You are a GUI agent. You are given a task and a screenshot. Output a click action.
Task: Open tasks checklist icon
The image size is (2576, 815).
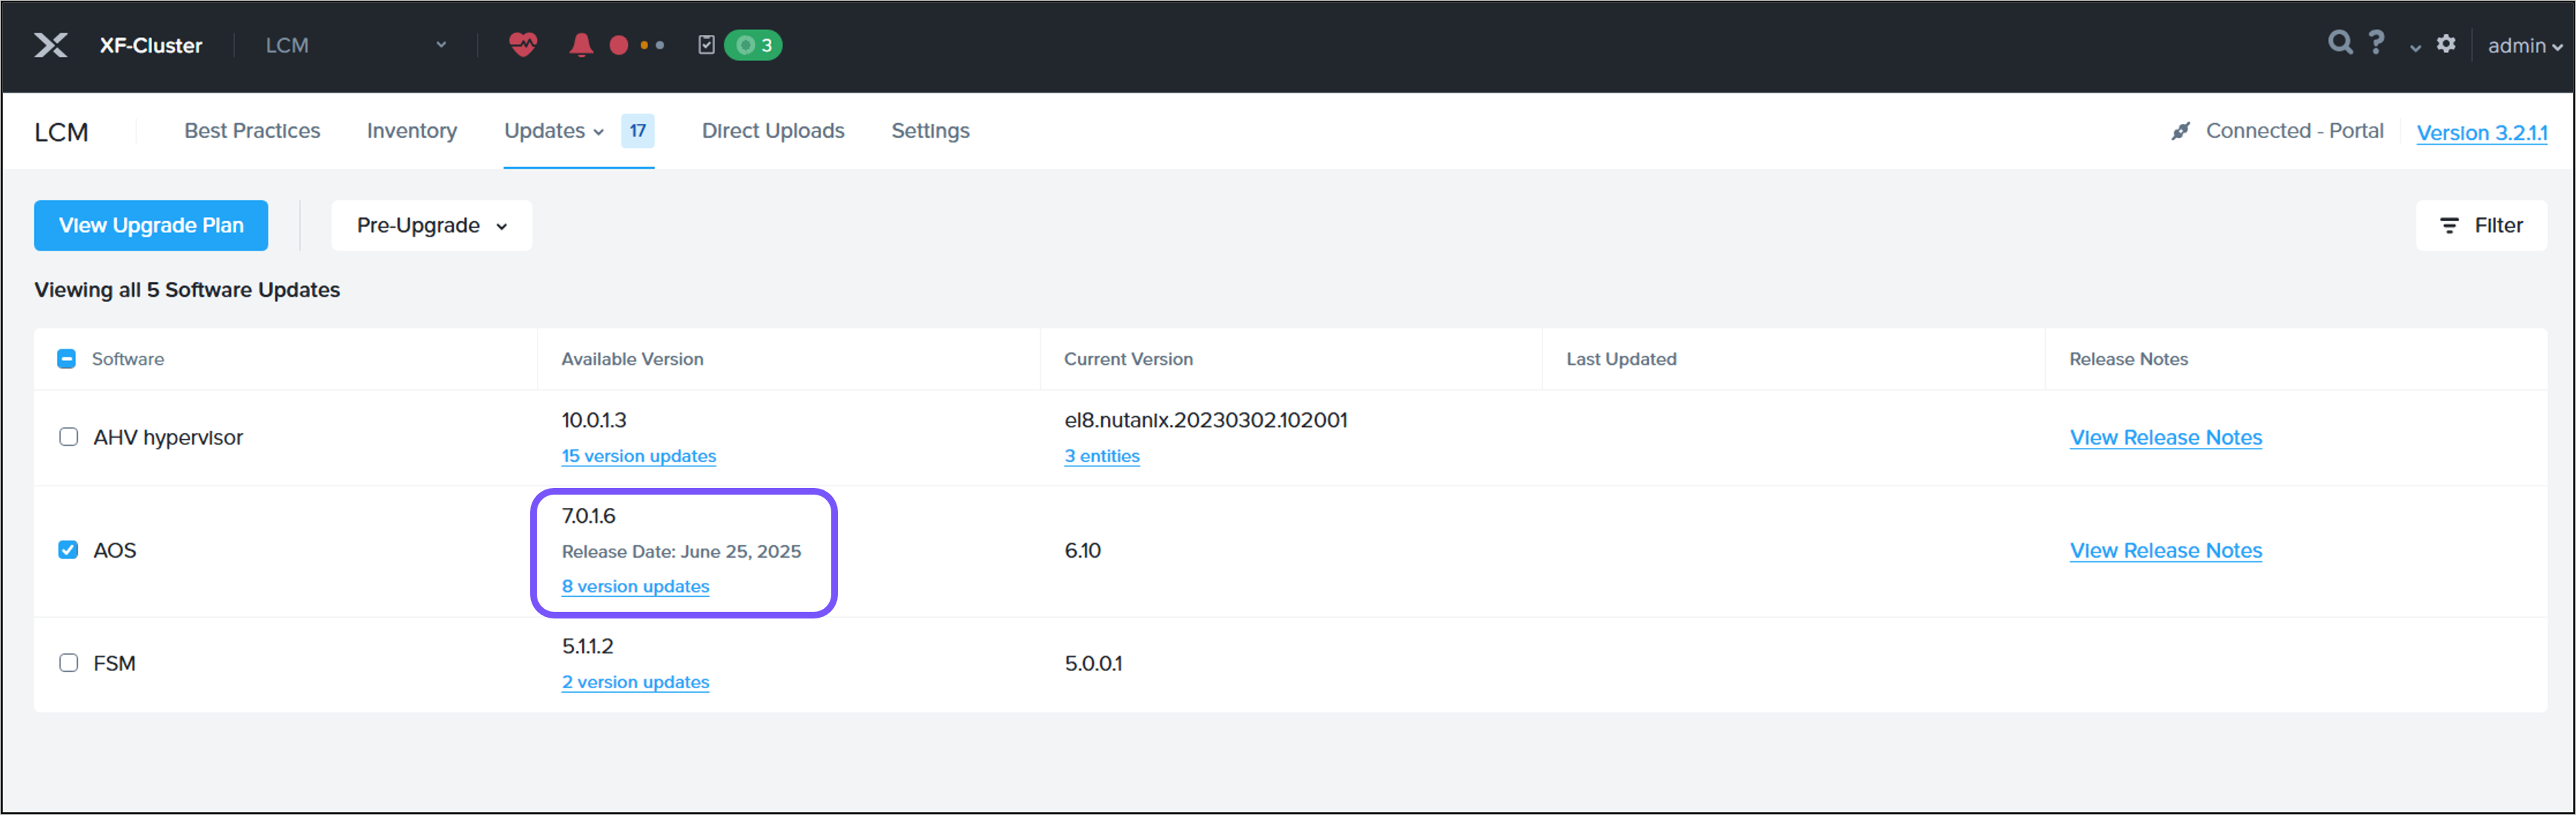coord(706,45)
